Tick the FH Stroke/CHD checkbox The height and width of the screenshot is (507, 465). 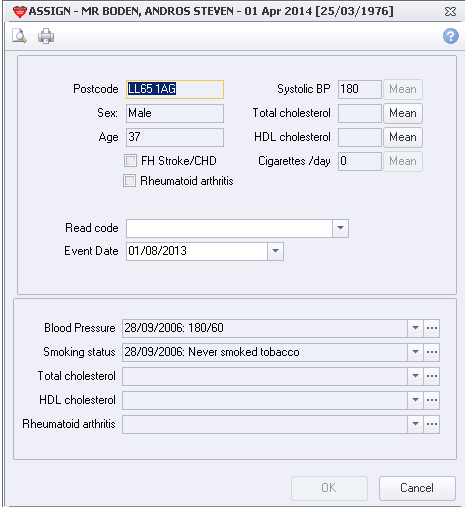[130, 161]
